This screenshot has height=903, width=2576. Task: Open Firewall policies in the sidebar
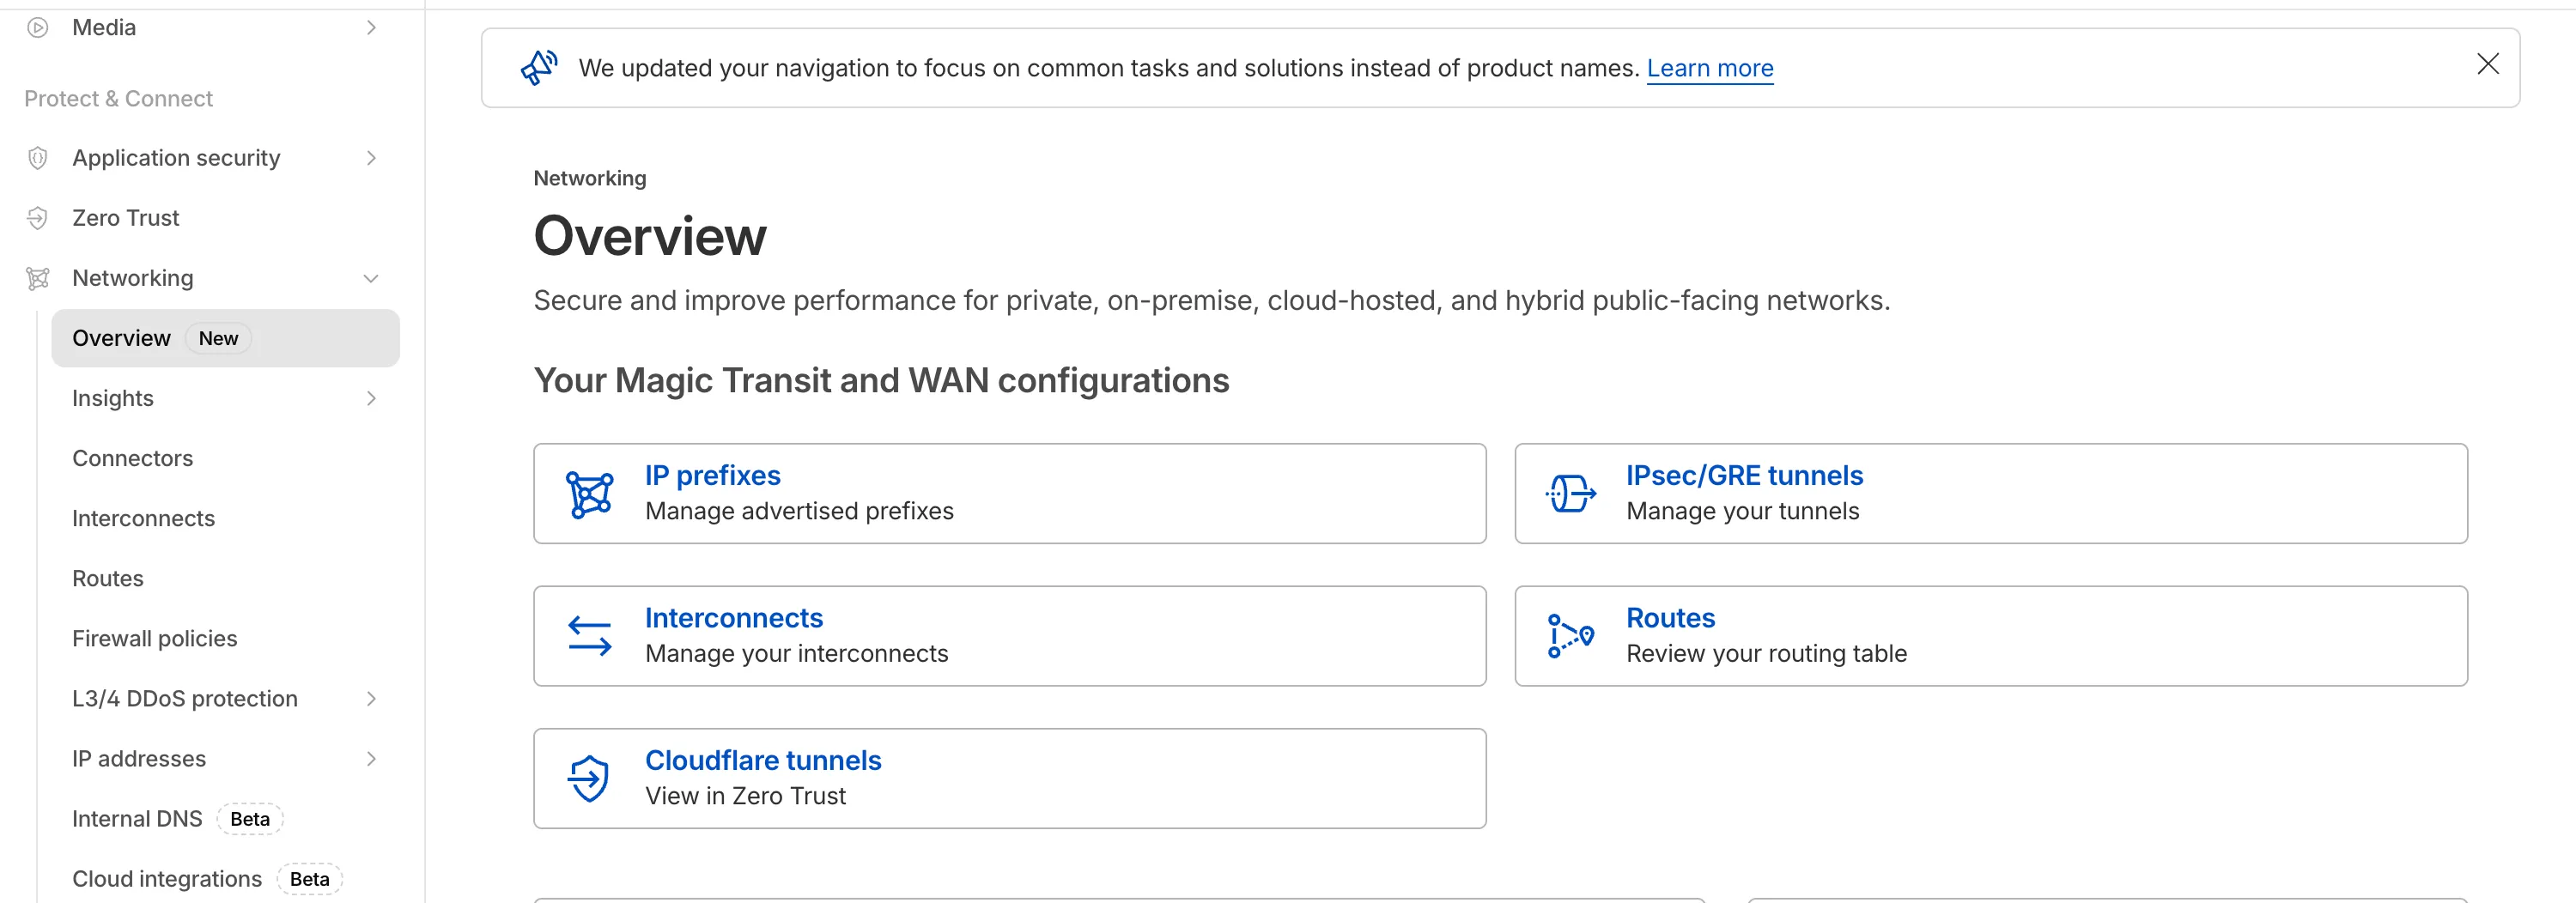(x=155, y=638)
